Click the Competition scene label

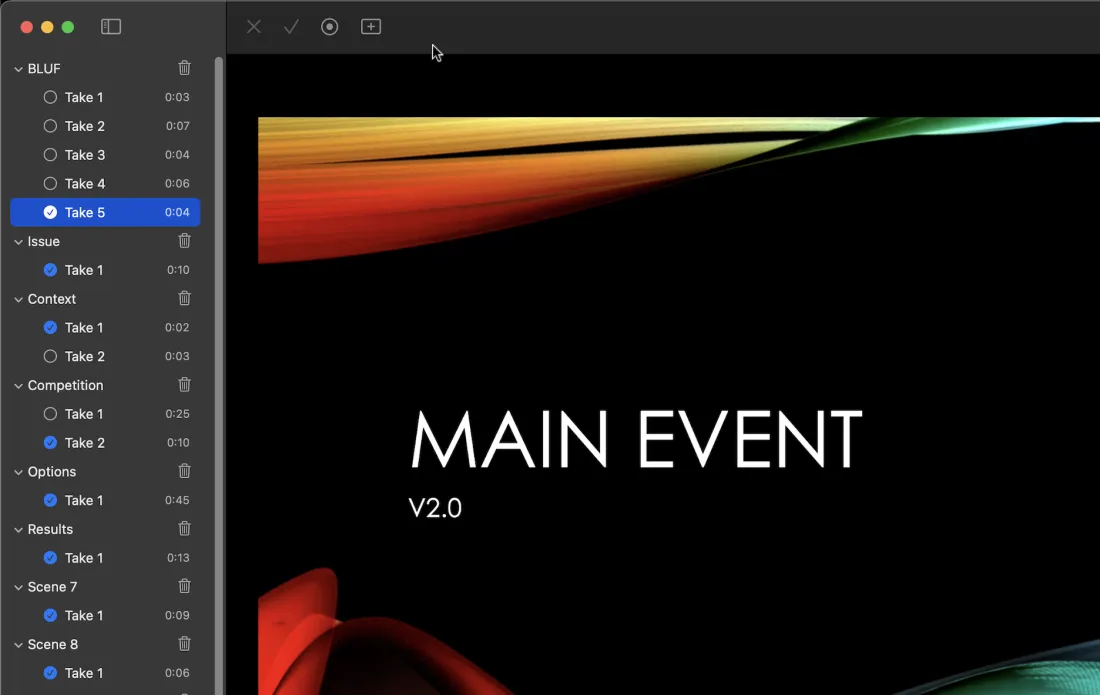point(65,385)
